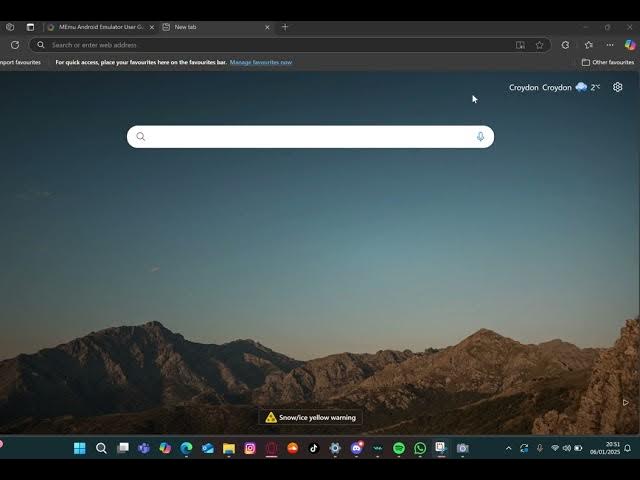The width and height of the screenshot is (640, 480).
Task: Open page settings gear icon
Action: click(x=617, y=87)
